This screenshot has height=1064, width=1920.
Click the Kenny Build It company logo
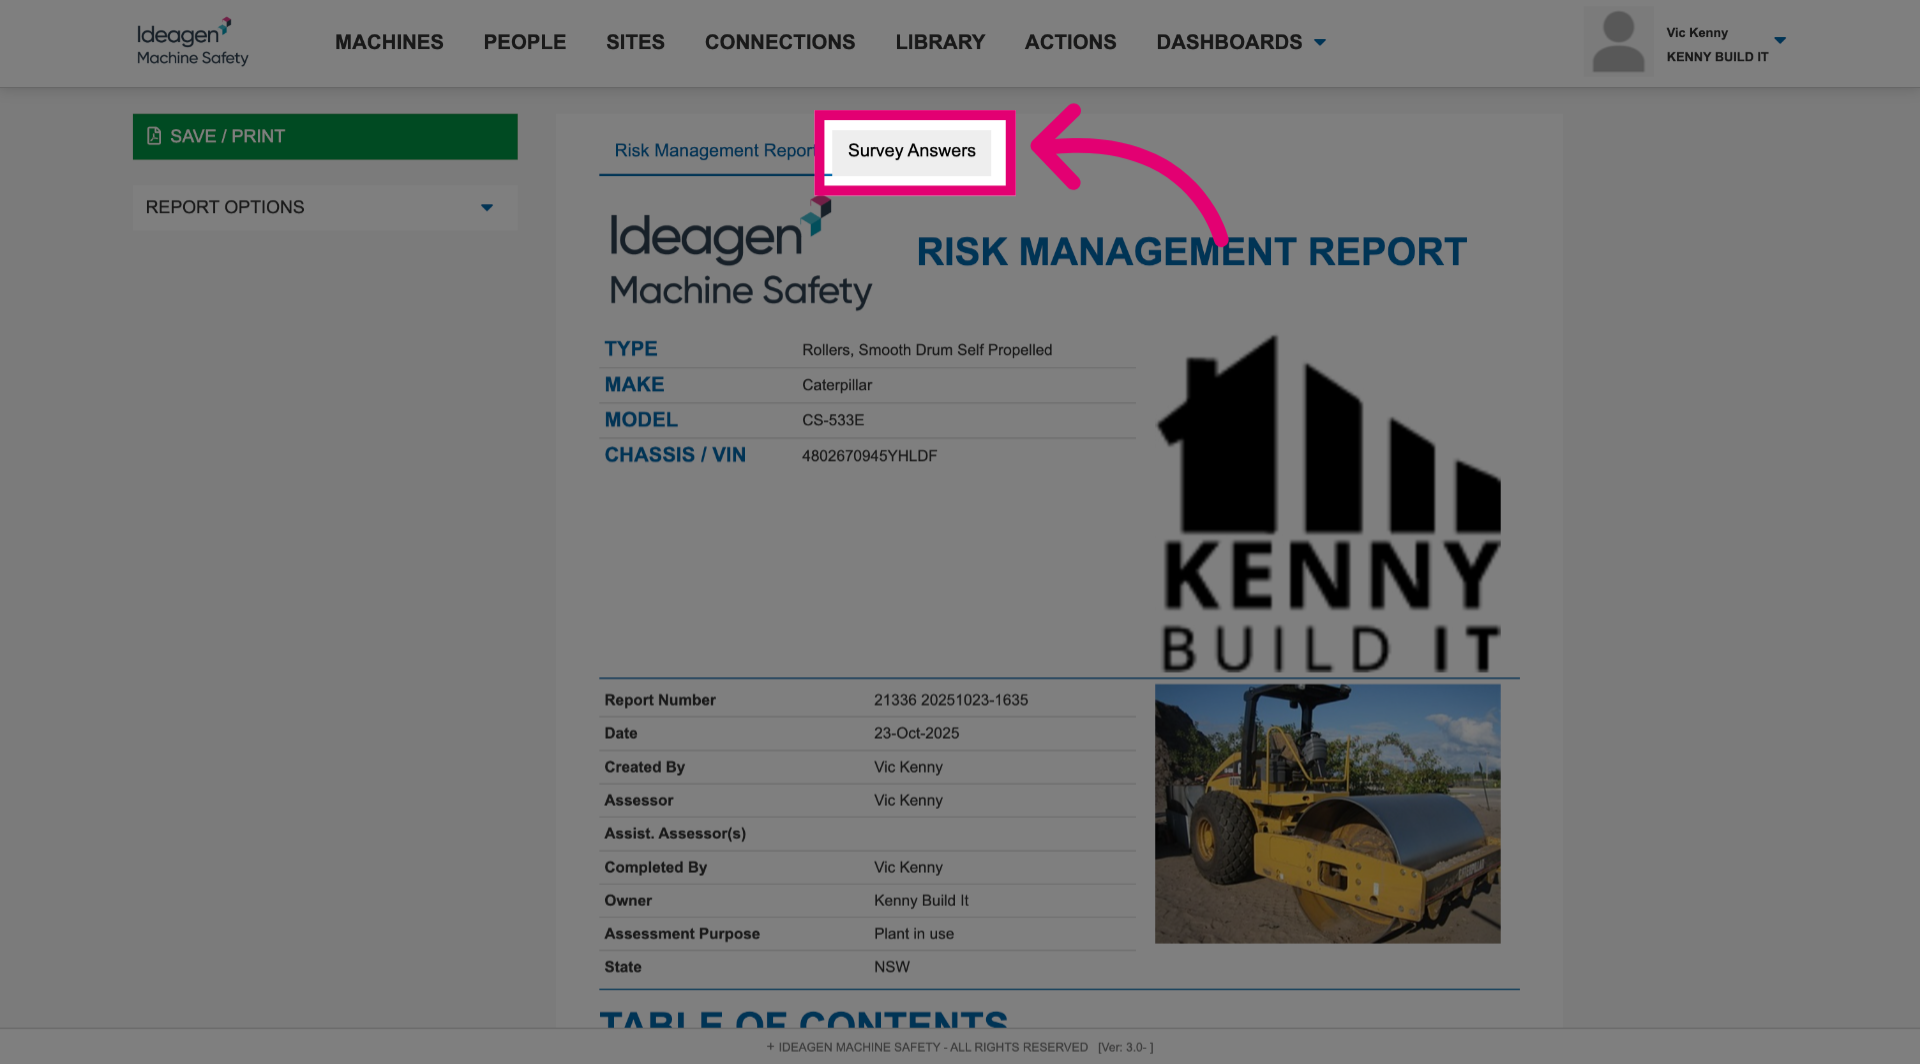pos(1329,504)
